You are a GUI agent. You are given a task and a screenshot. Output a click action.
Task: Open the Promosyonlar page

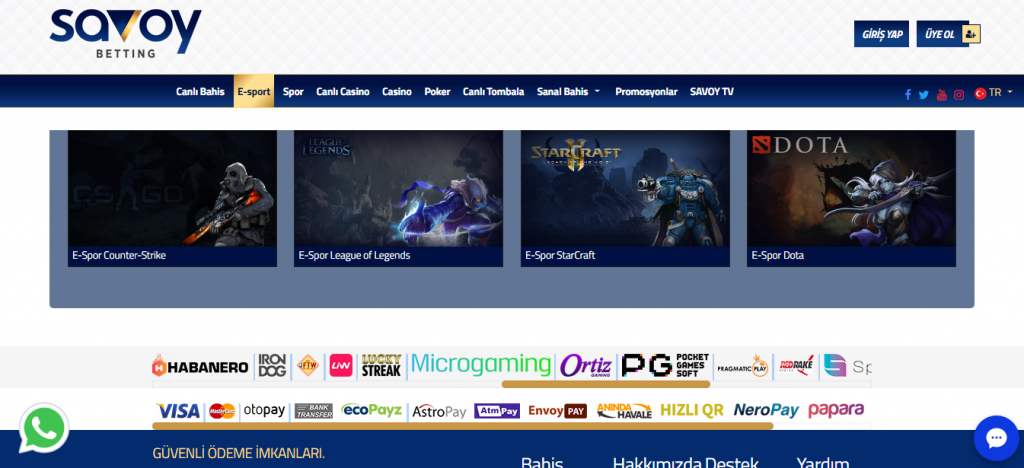[x=646, y=91]
